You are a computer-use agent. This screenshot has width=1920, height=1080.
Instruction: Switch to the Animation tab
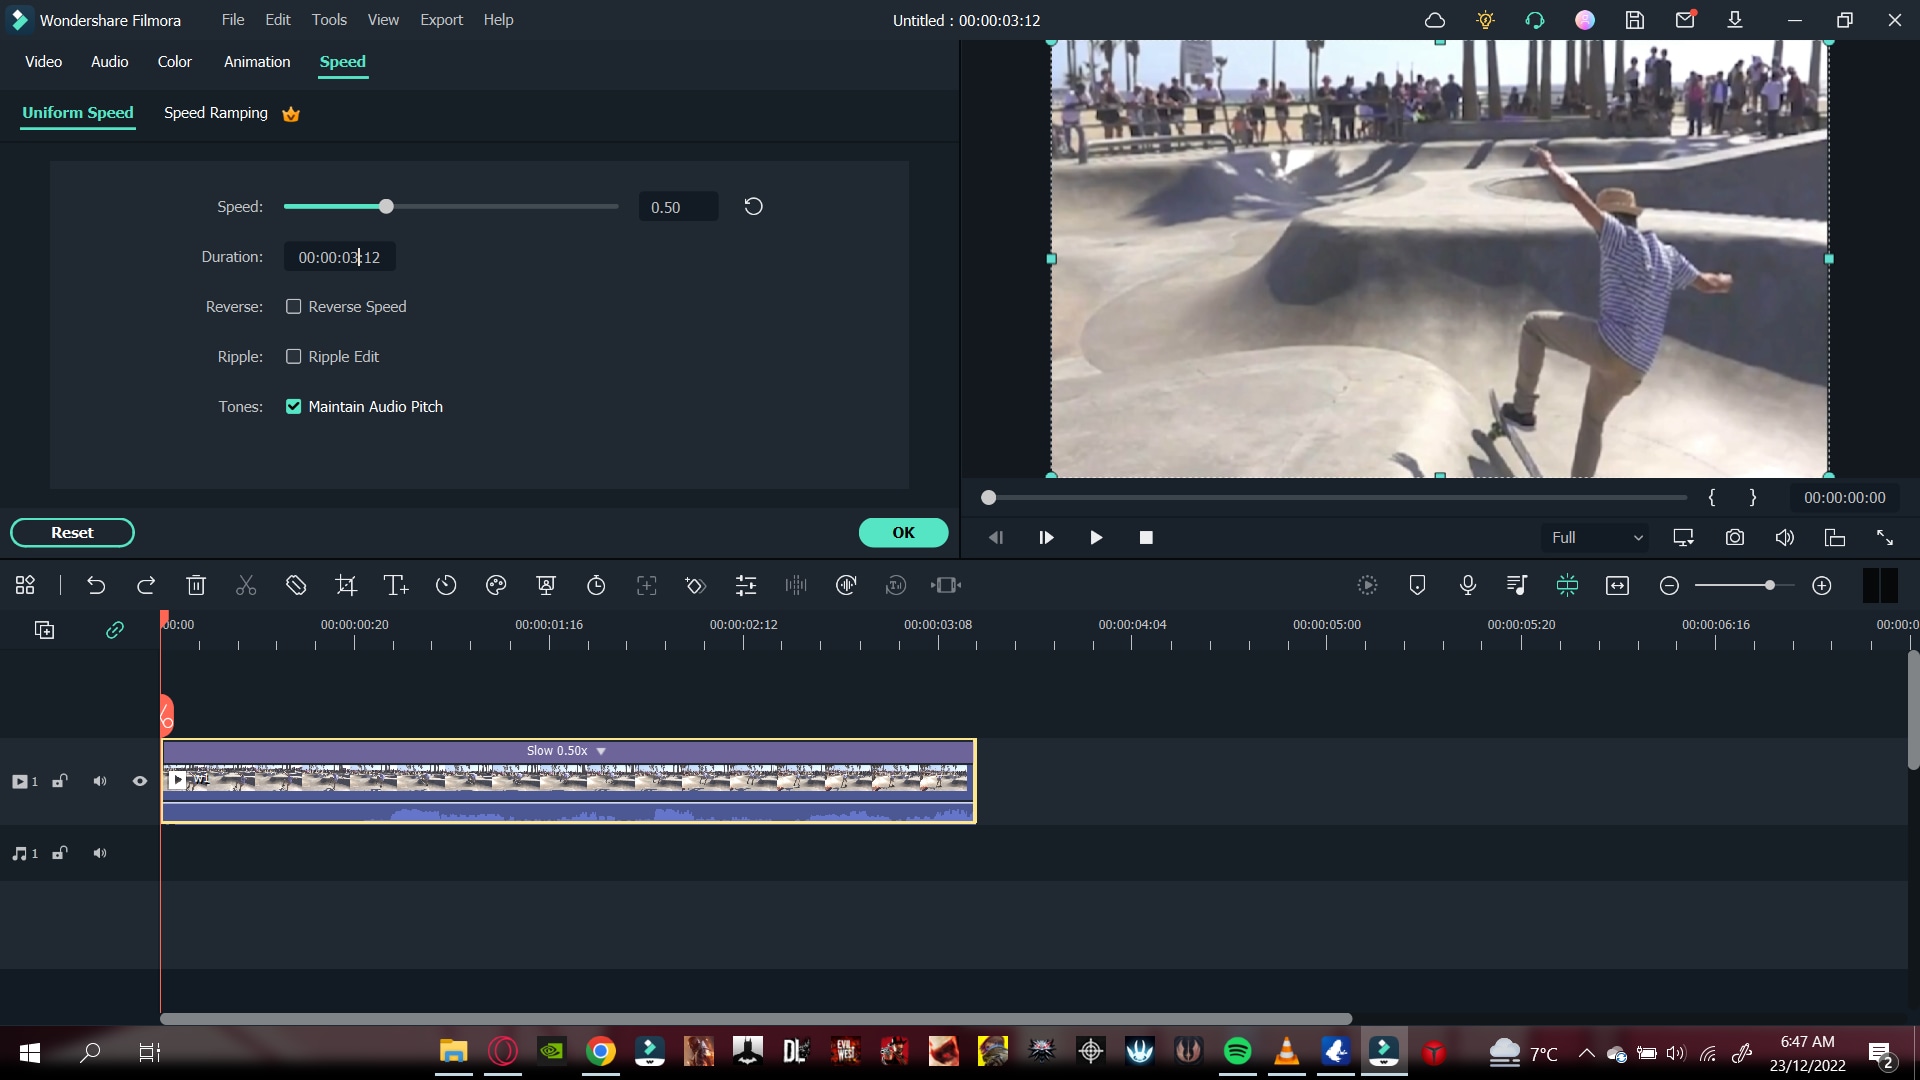pyautogui.click(x=257, y=62)
